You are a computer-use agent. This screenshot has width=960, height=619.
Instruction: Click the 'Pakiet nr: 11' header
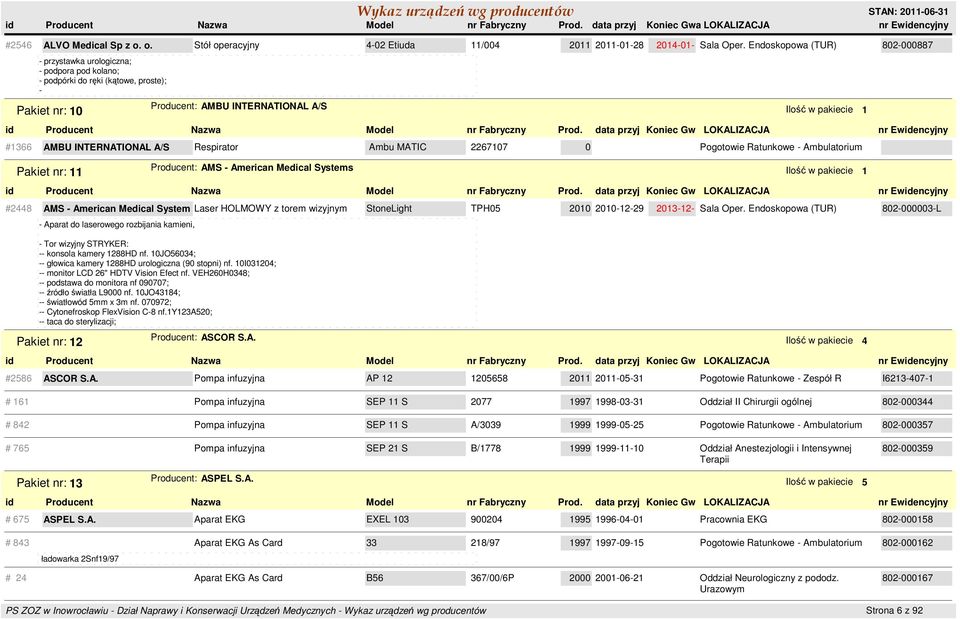tap(49, 172)
